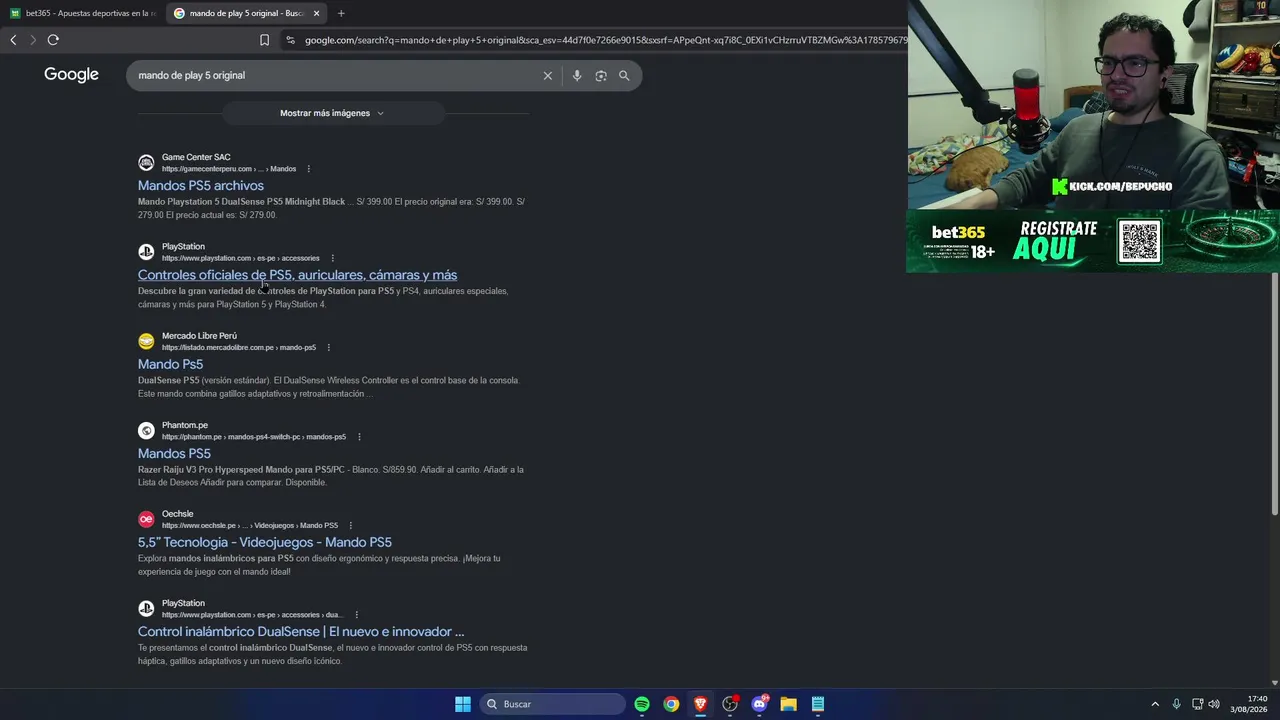Open OBS Studio from the taskbar
1280x720 pixels.
coord(730,704)
